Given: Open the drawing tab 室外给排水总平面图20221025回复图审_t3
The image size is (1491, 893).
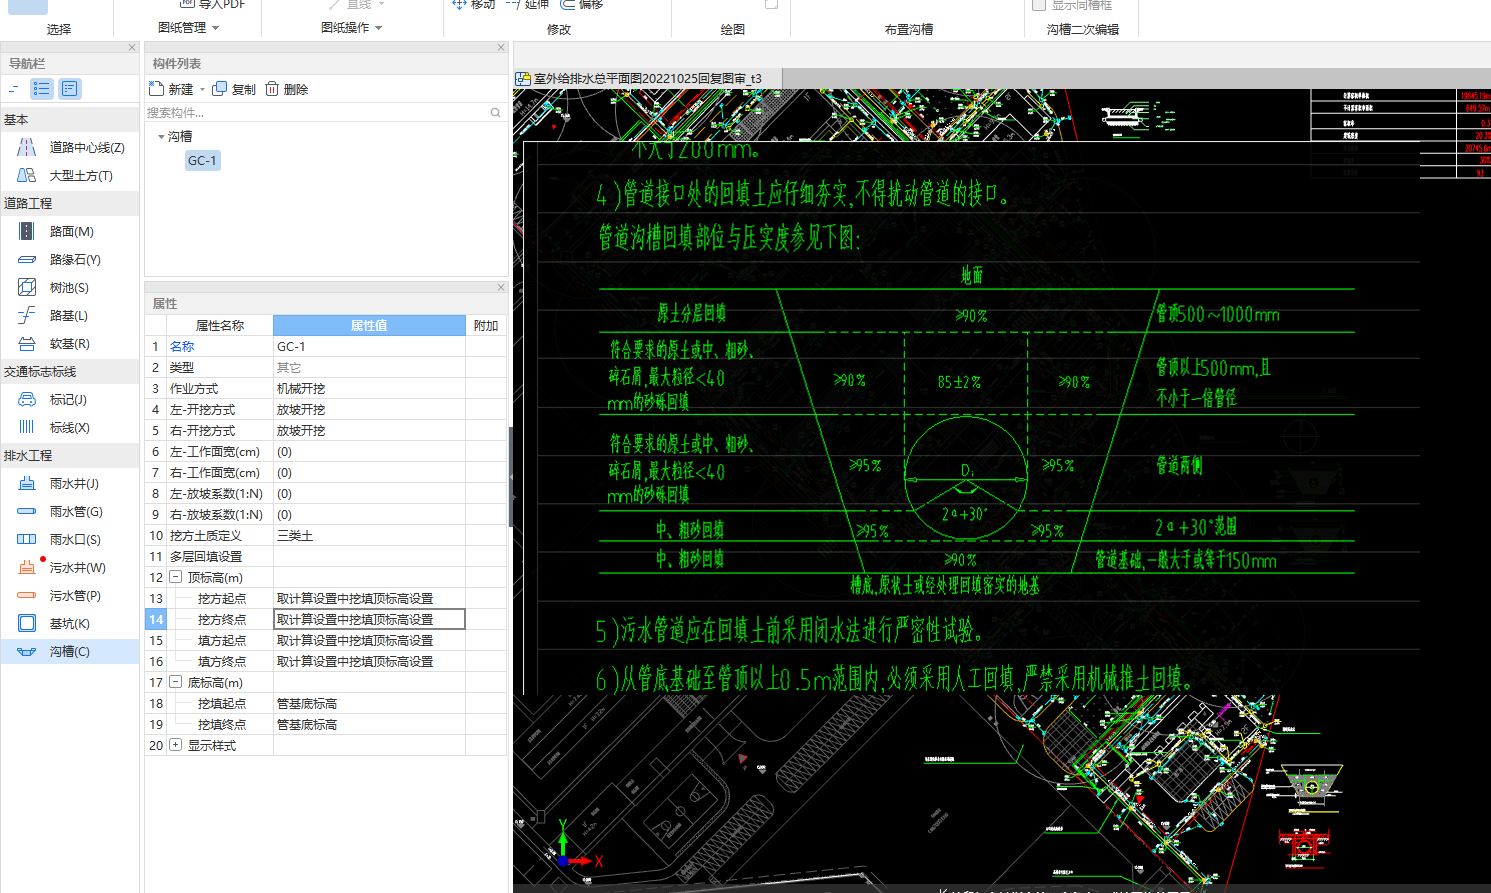Looking at the screenshot, I should [x=646, y=78].
